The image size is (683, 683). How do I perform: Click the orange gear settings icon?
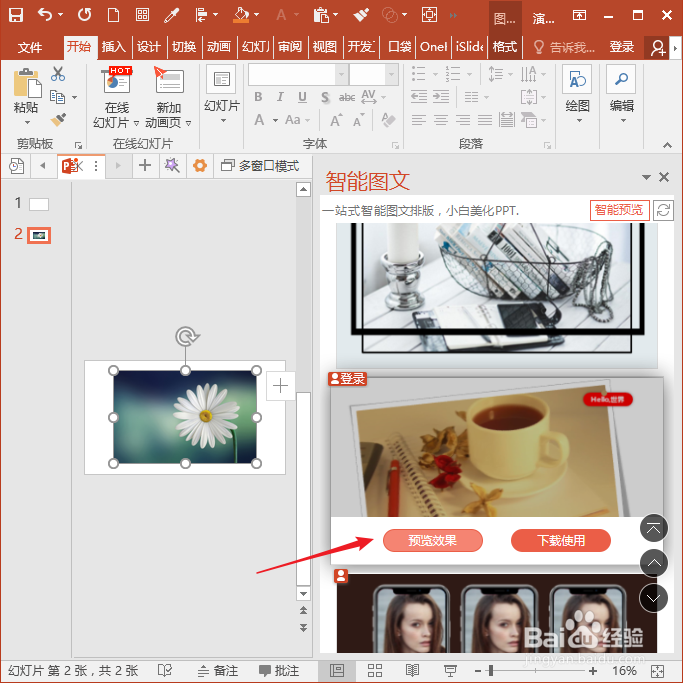199,166
